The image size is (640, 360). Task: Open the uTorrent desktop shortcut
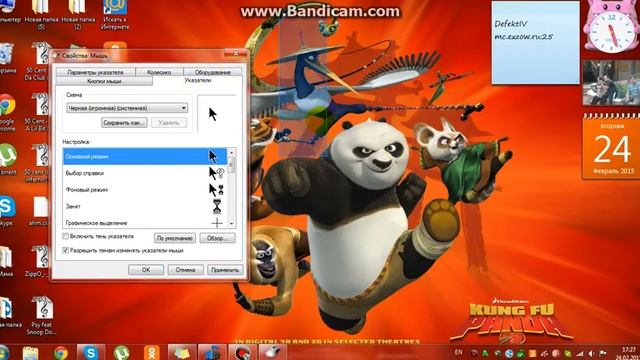click(7, 160)
